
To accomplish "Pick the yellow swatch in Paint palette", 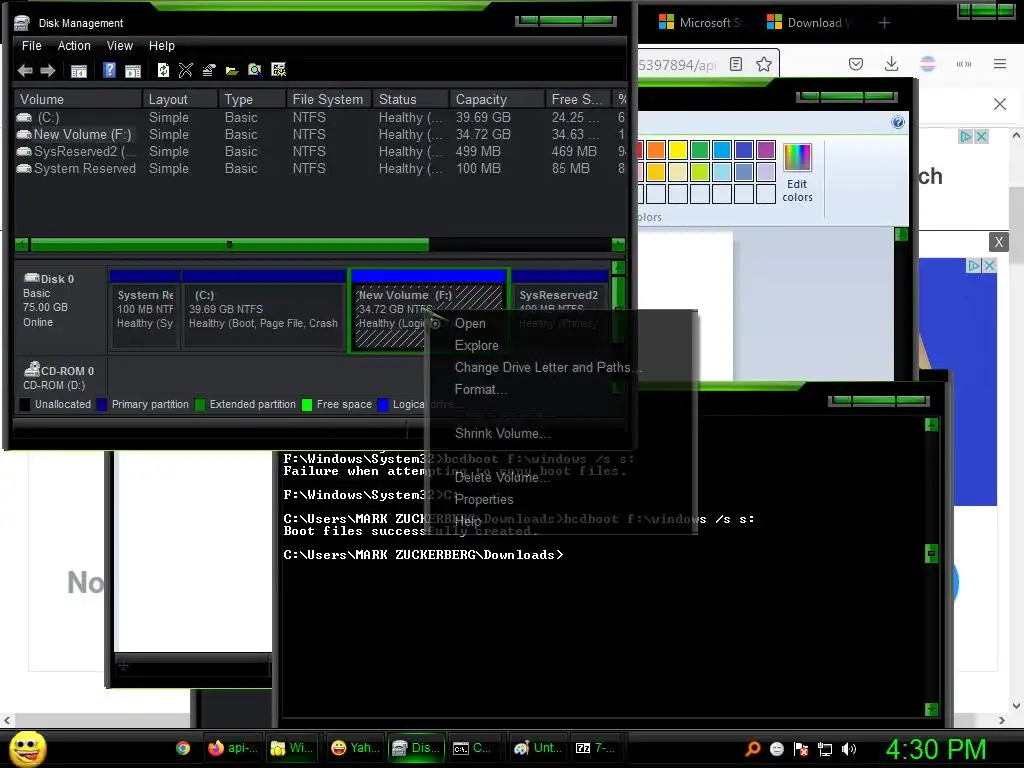I will point(678,150).
